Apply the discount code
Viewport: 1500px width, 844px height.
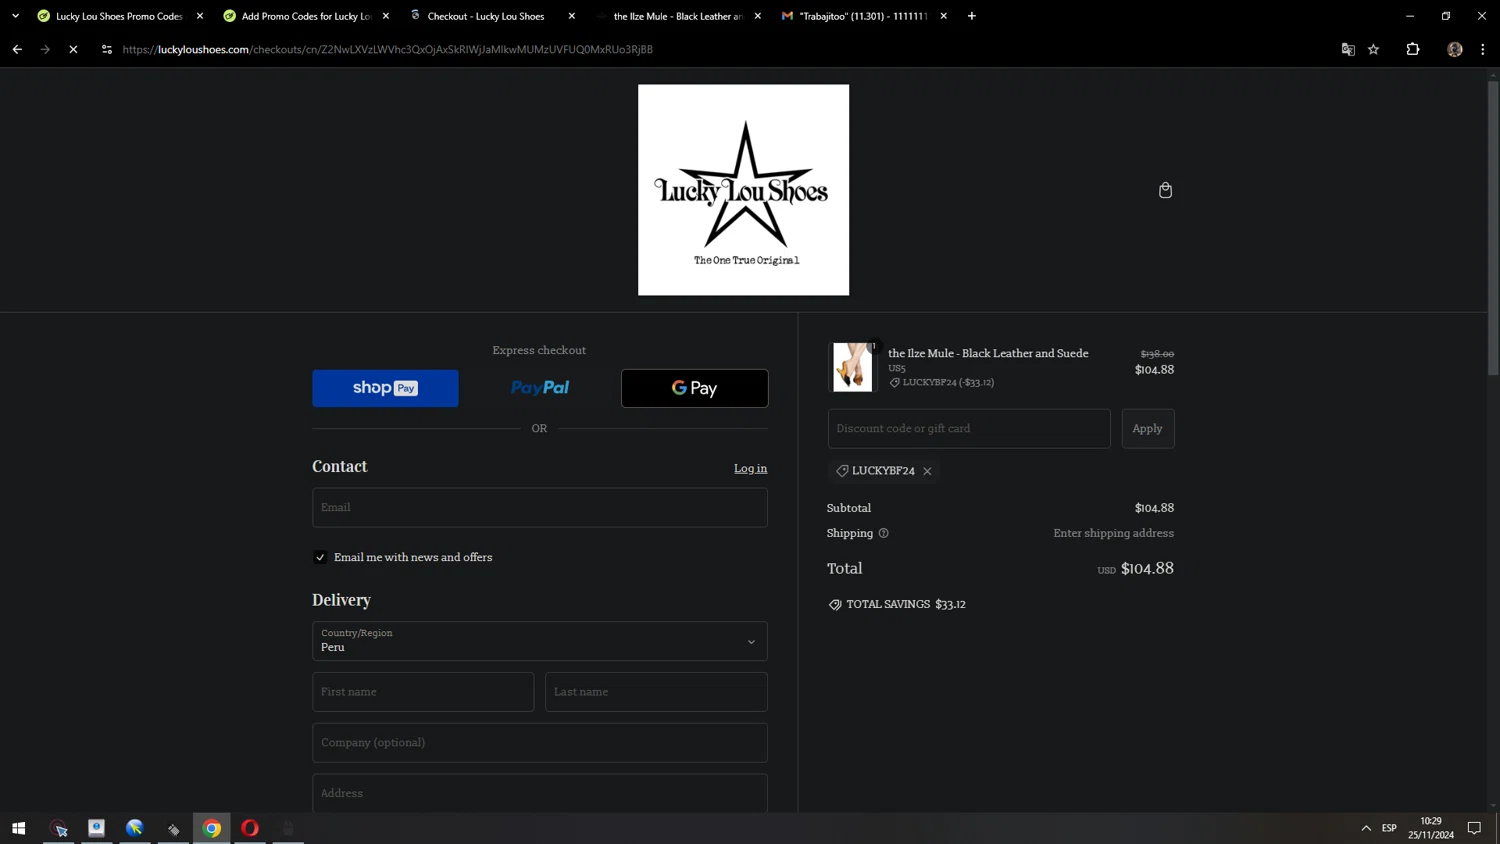tap(1148, 428)
